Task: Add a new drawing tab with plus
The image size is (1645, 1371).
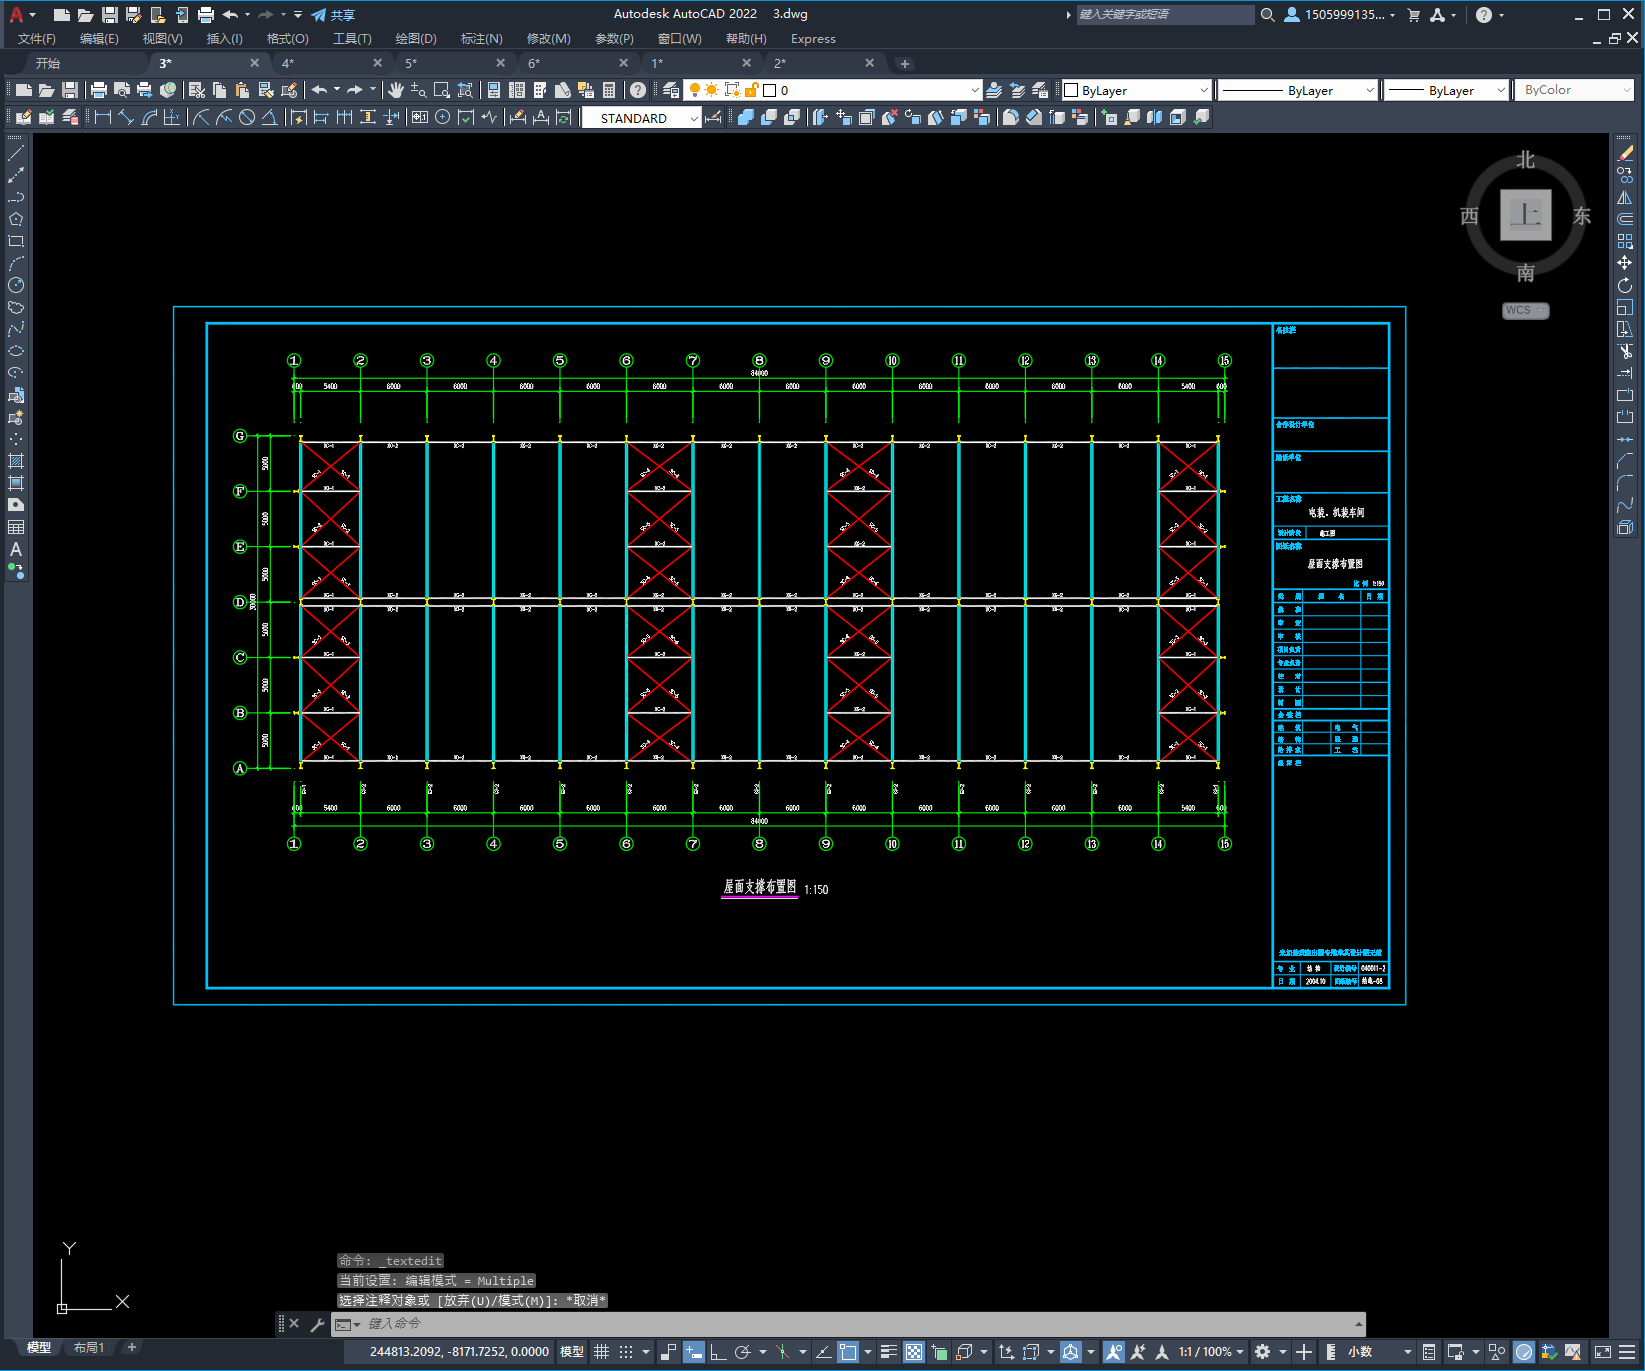Action: click(905, 64)
